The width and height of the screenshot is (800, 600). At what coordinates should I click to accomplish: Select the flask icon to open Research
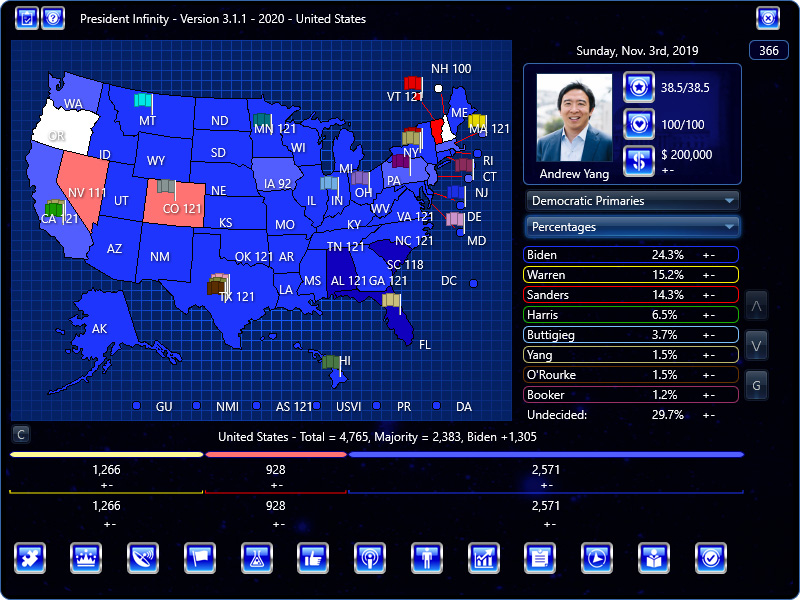[x=257, y=559]
